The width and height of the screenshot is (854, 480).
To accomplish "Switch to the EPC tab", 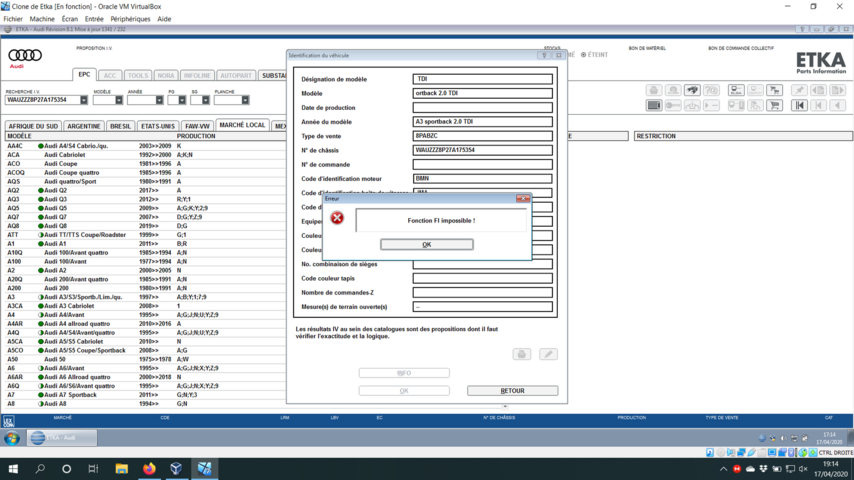I will pos(84,75).
